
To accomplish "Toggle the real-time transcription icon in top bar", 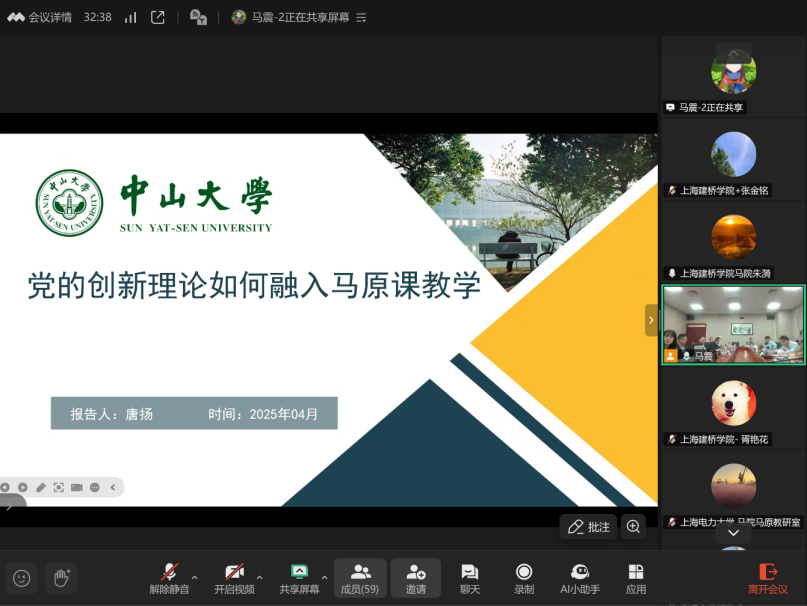I will (198, 17).
